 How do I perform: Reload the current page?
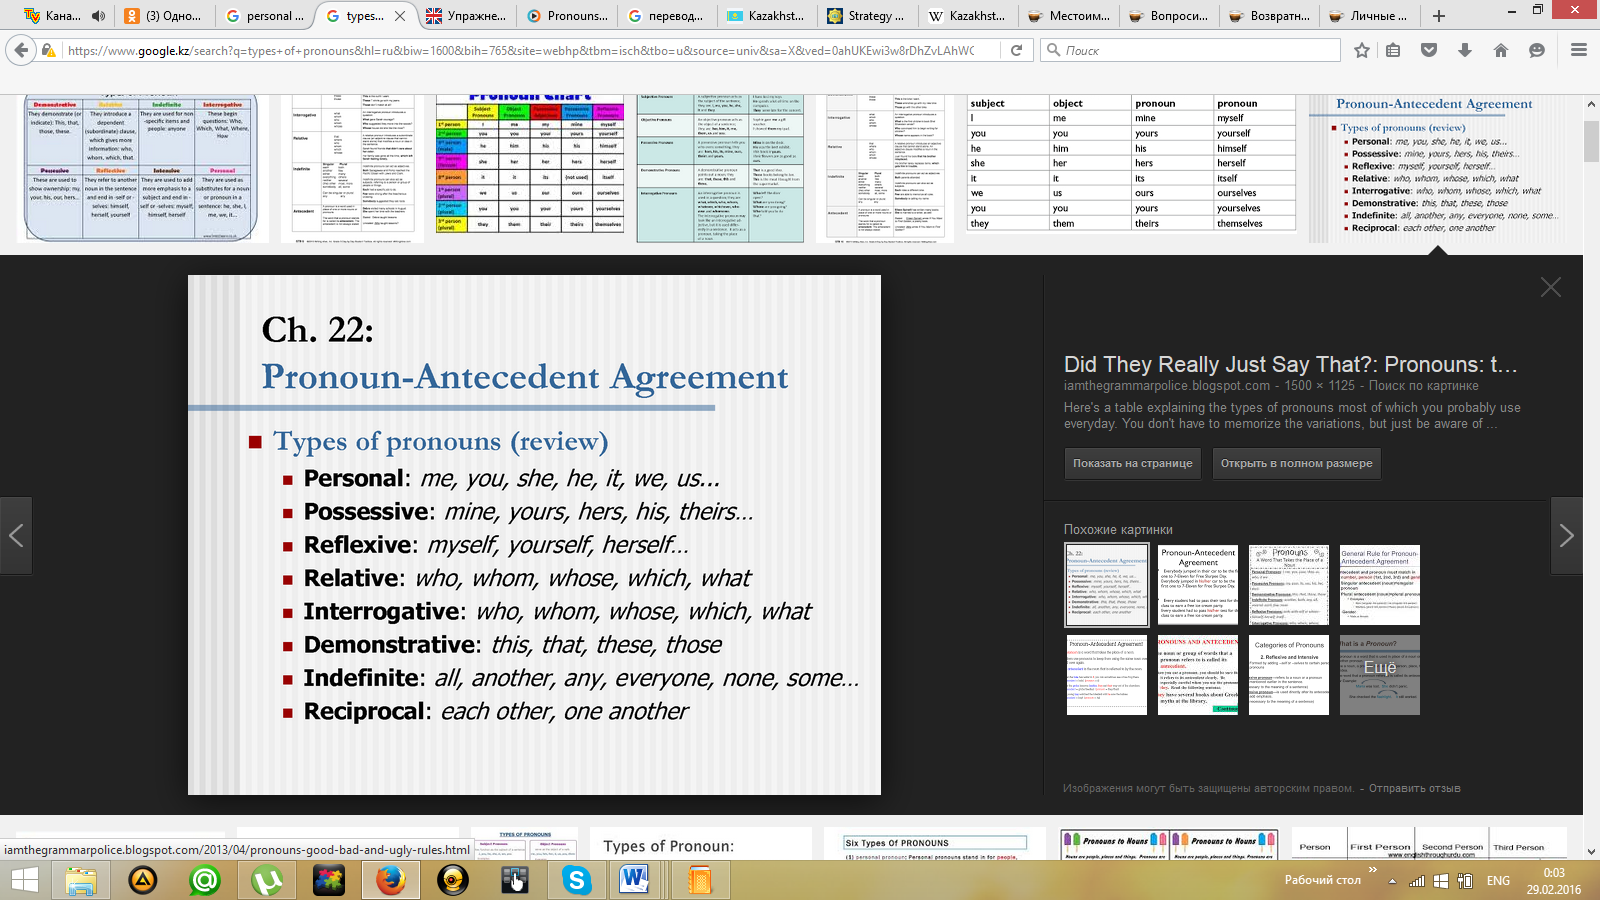click(1017, 50)
